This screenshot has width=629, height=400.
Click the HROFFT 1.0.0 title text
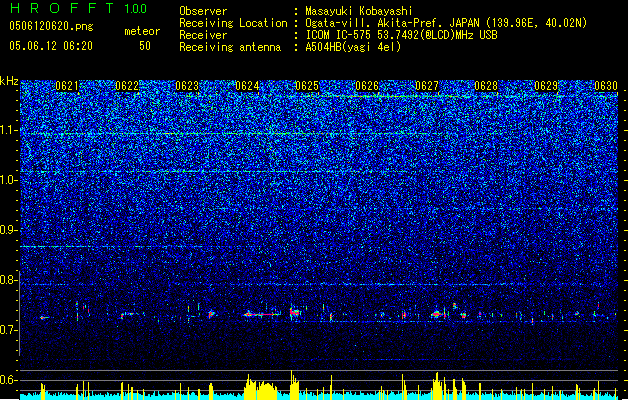pyautogui.click(x=78, y=8)
